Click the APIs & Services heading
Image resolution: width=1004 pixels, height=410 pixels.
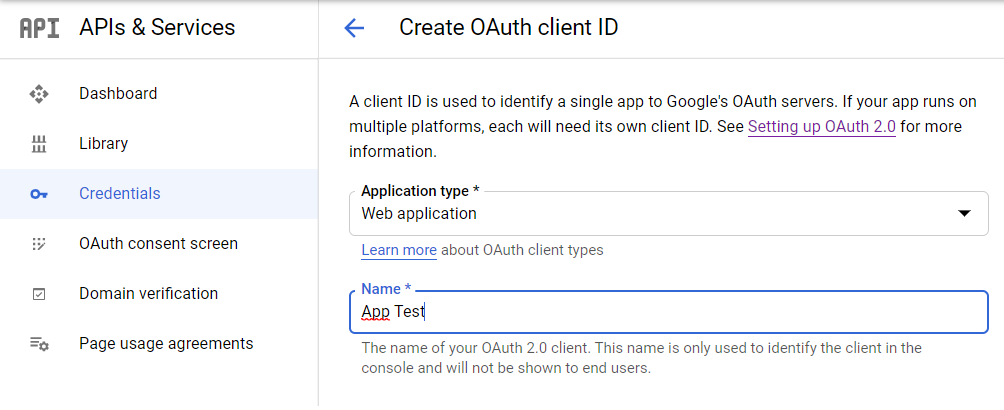tap(157, 28)
